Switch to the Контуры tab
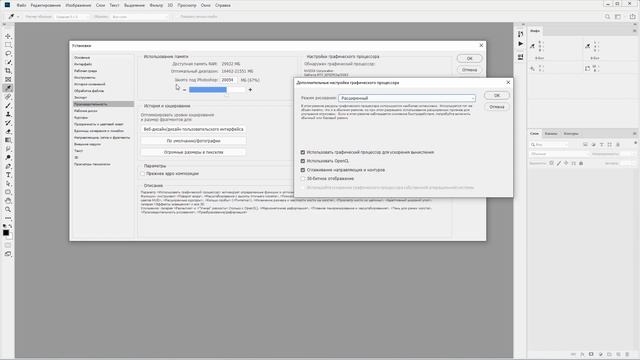This screenshot has width=640, height=360. [571, 133]
